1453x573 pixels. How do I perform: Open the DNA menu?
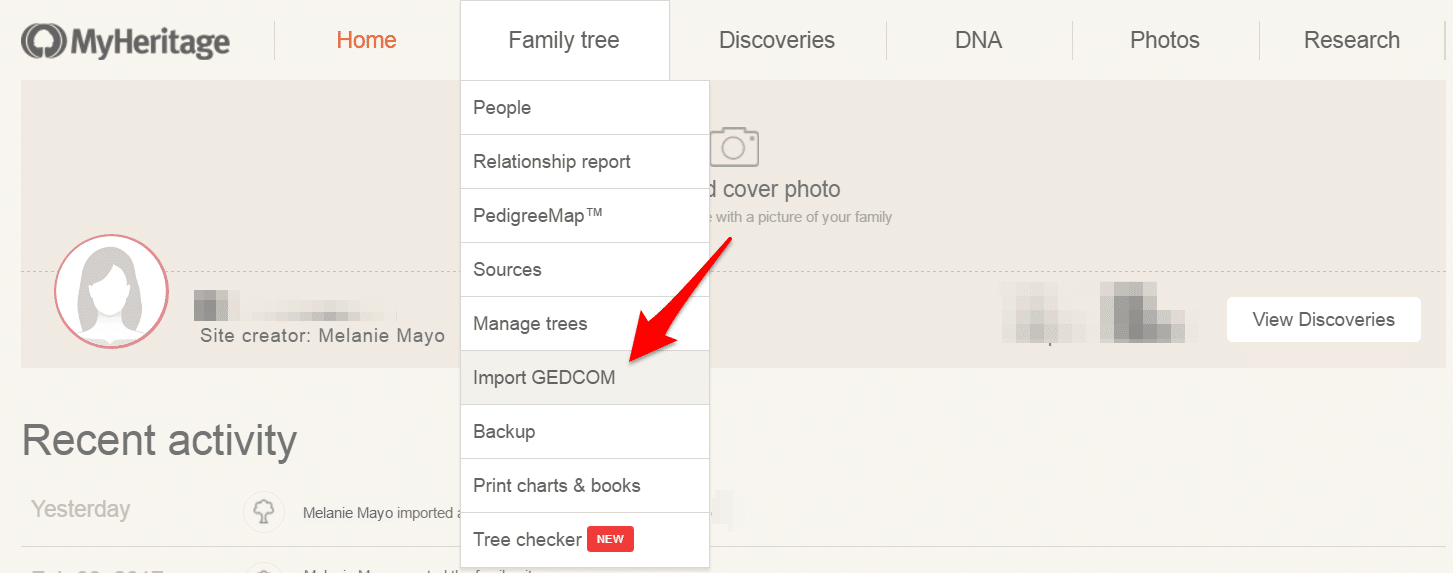click(x=979, y=41)
